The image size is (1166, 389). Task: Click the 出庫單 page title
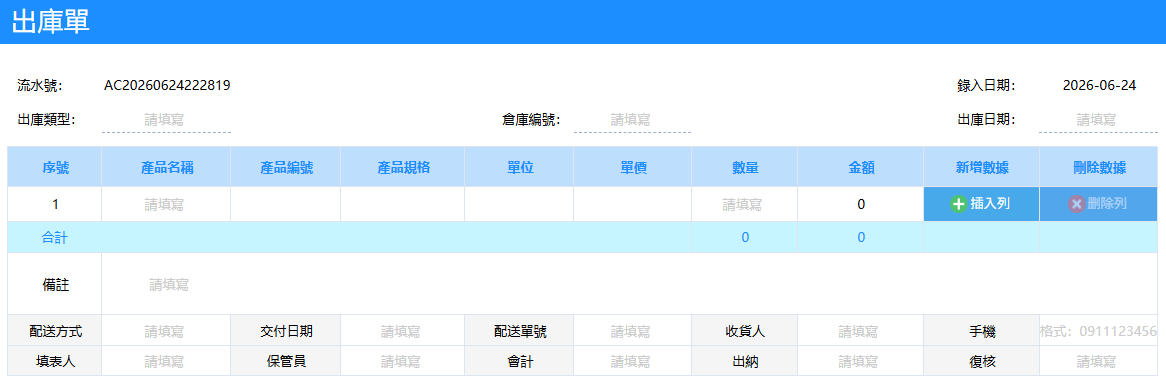click(x=51, y=21)
